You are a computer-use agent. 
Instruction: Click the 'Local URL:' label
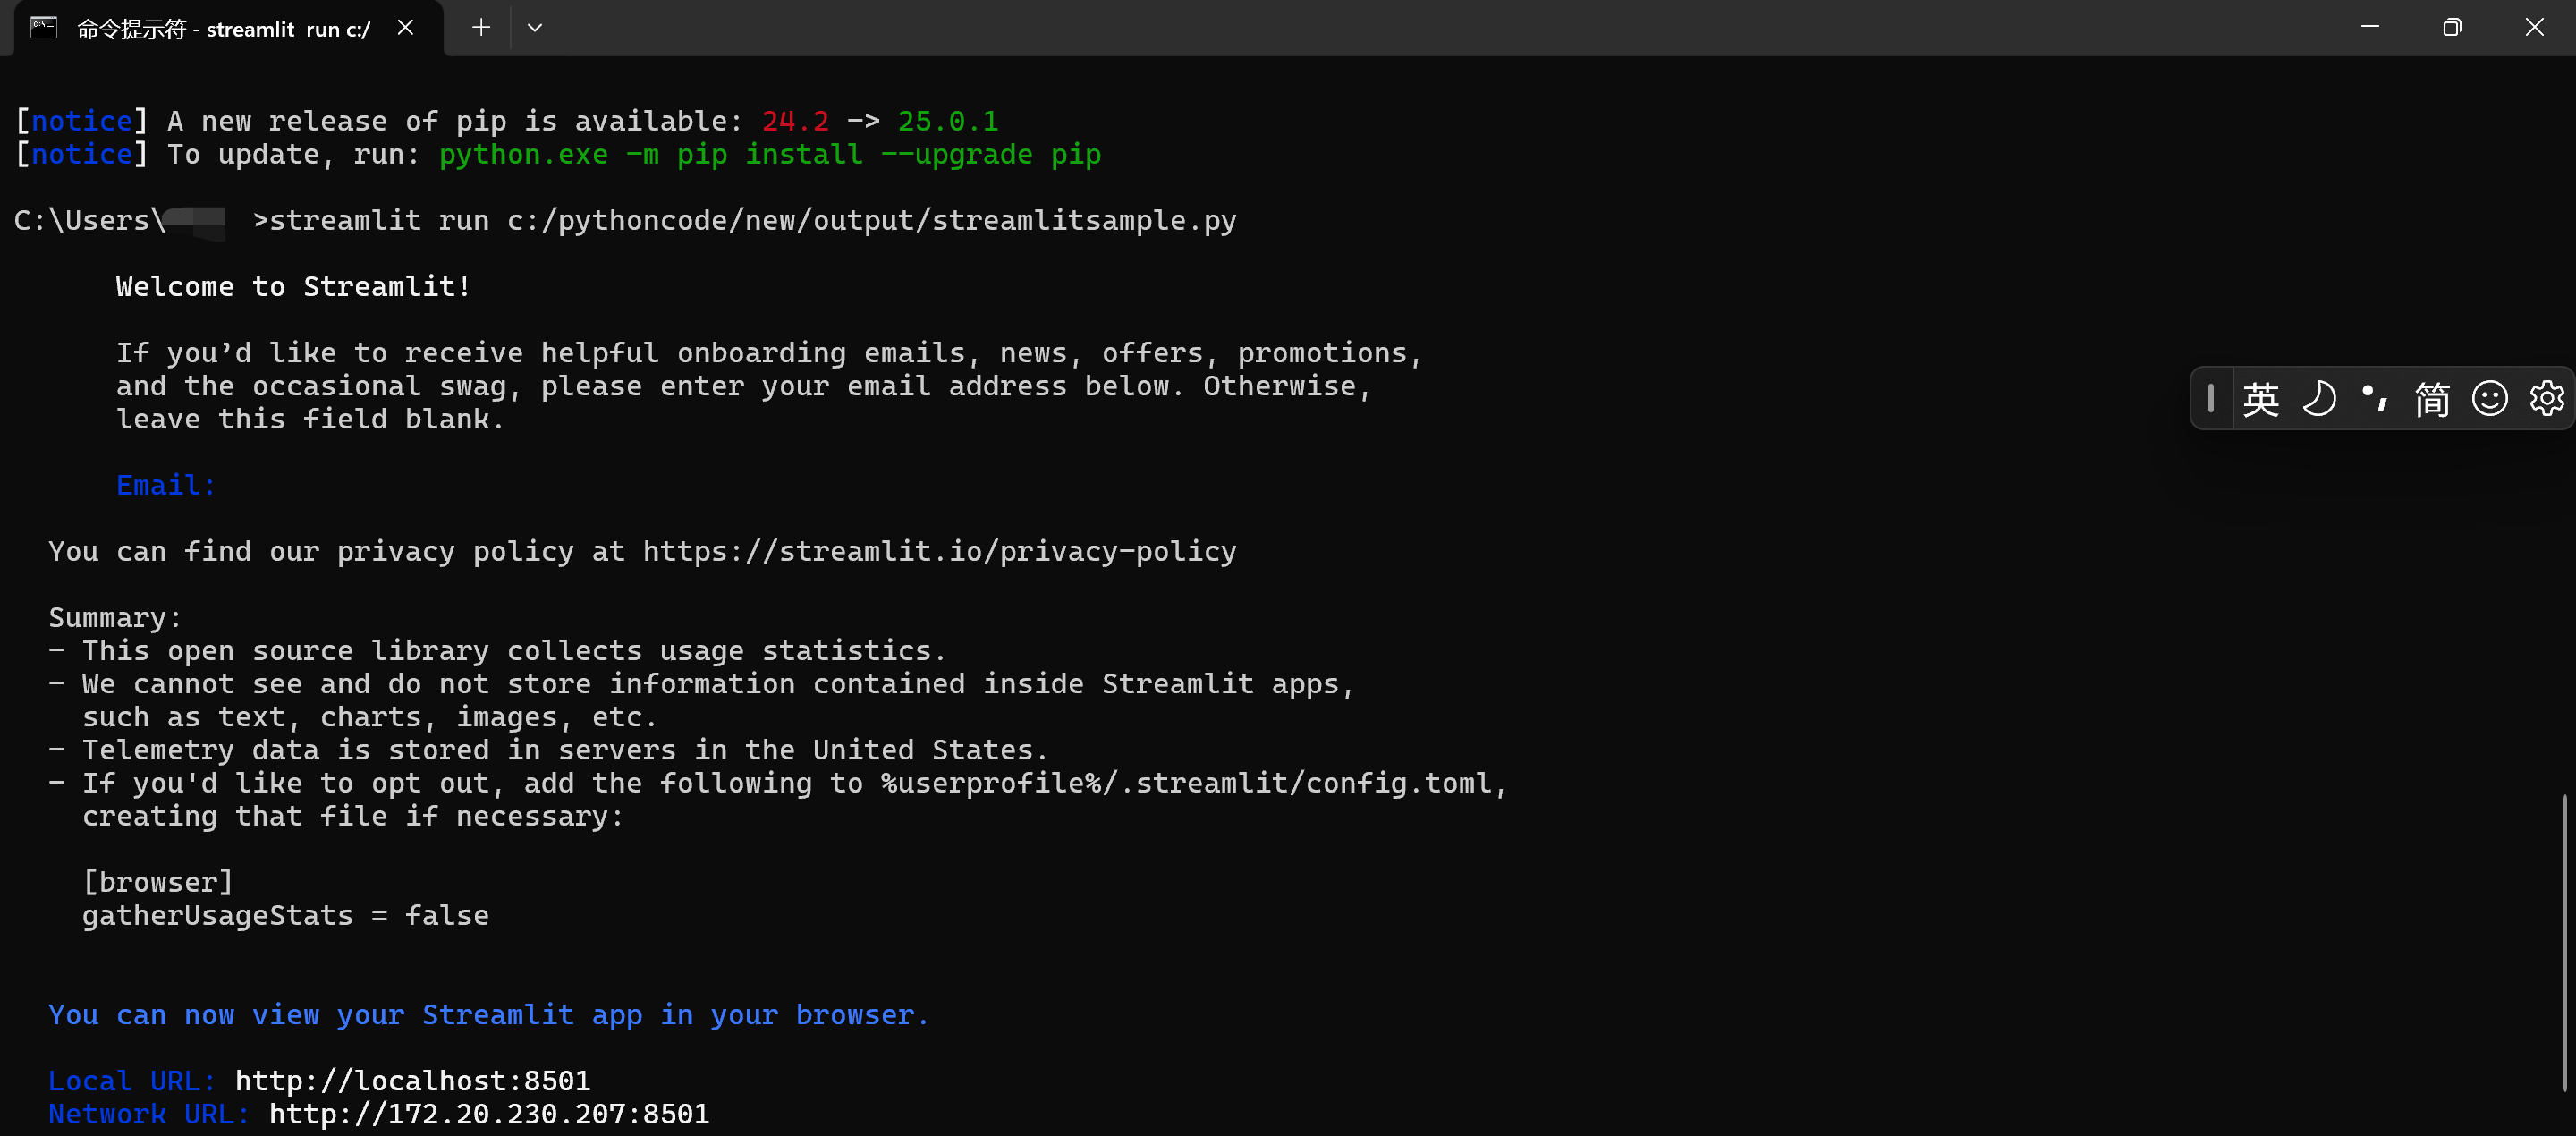tap(132, 1081)
